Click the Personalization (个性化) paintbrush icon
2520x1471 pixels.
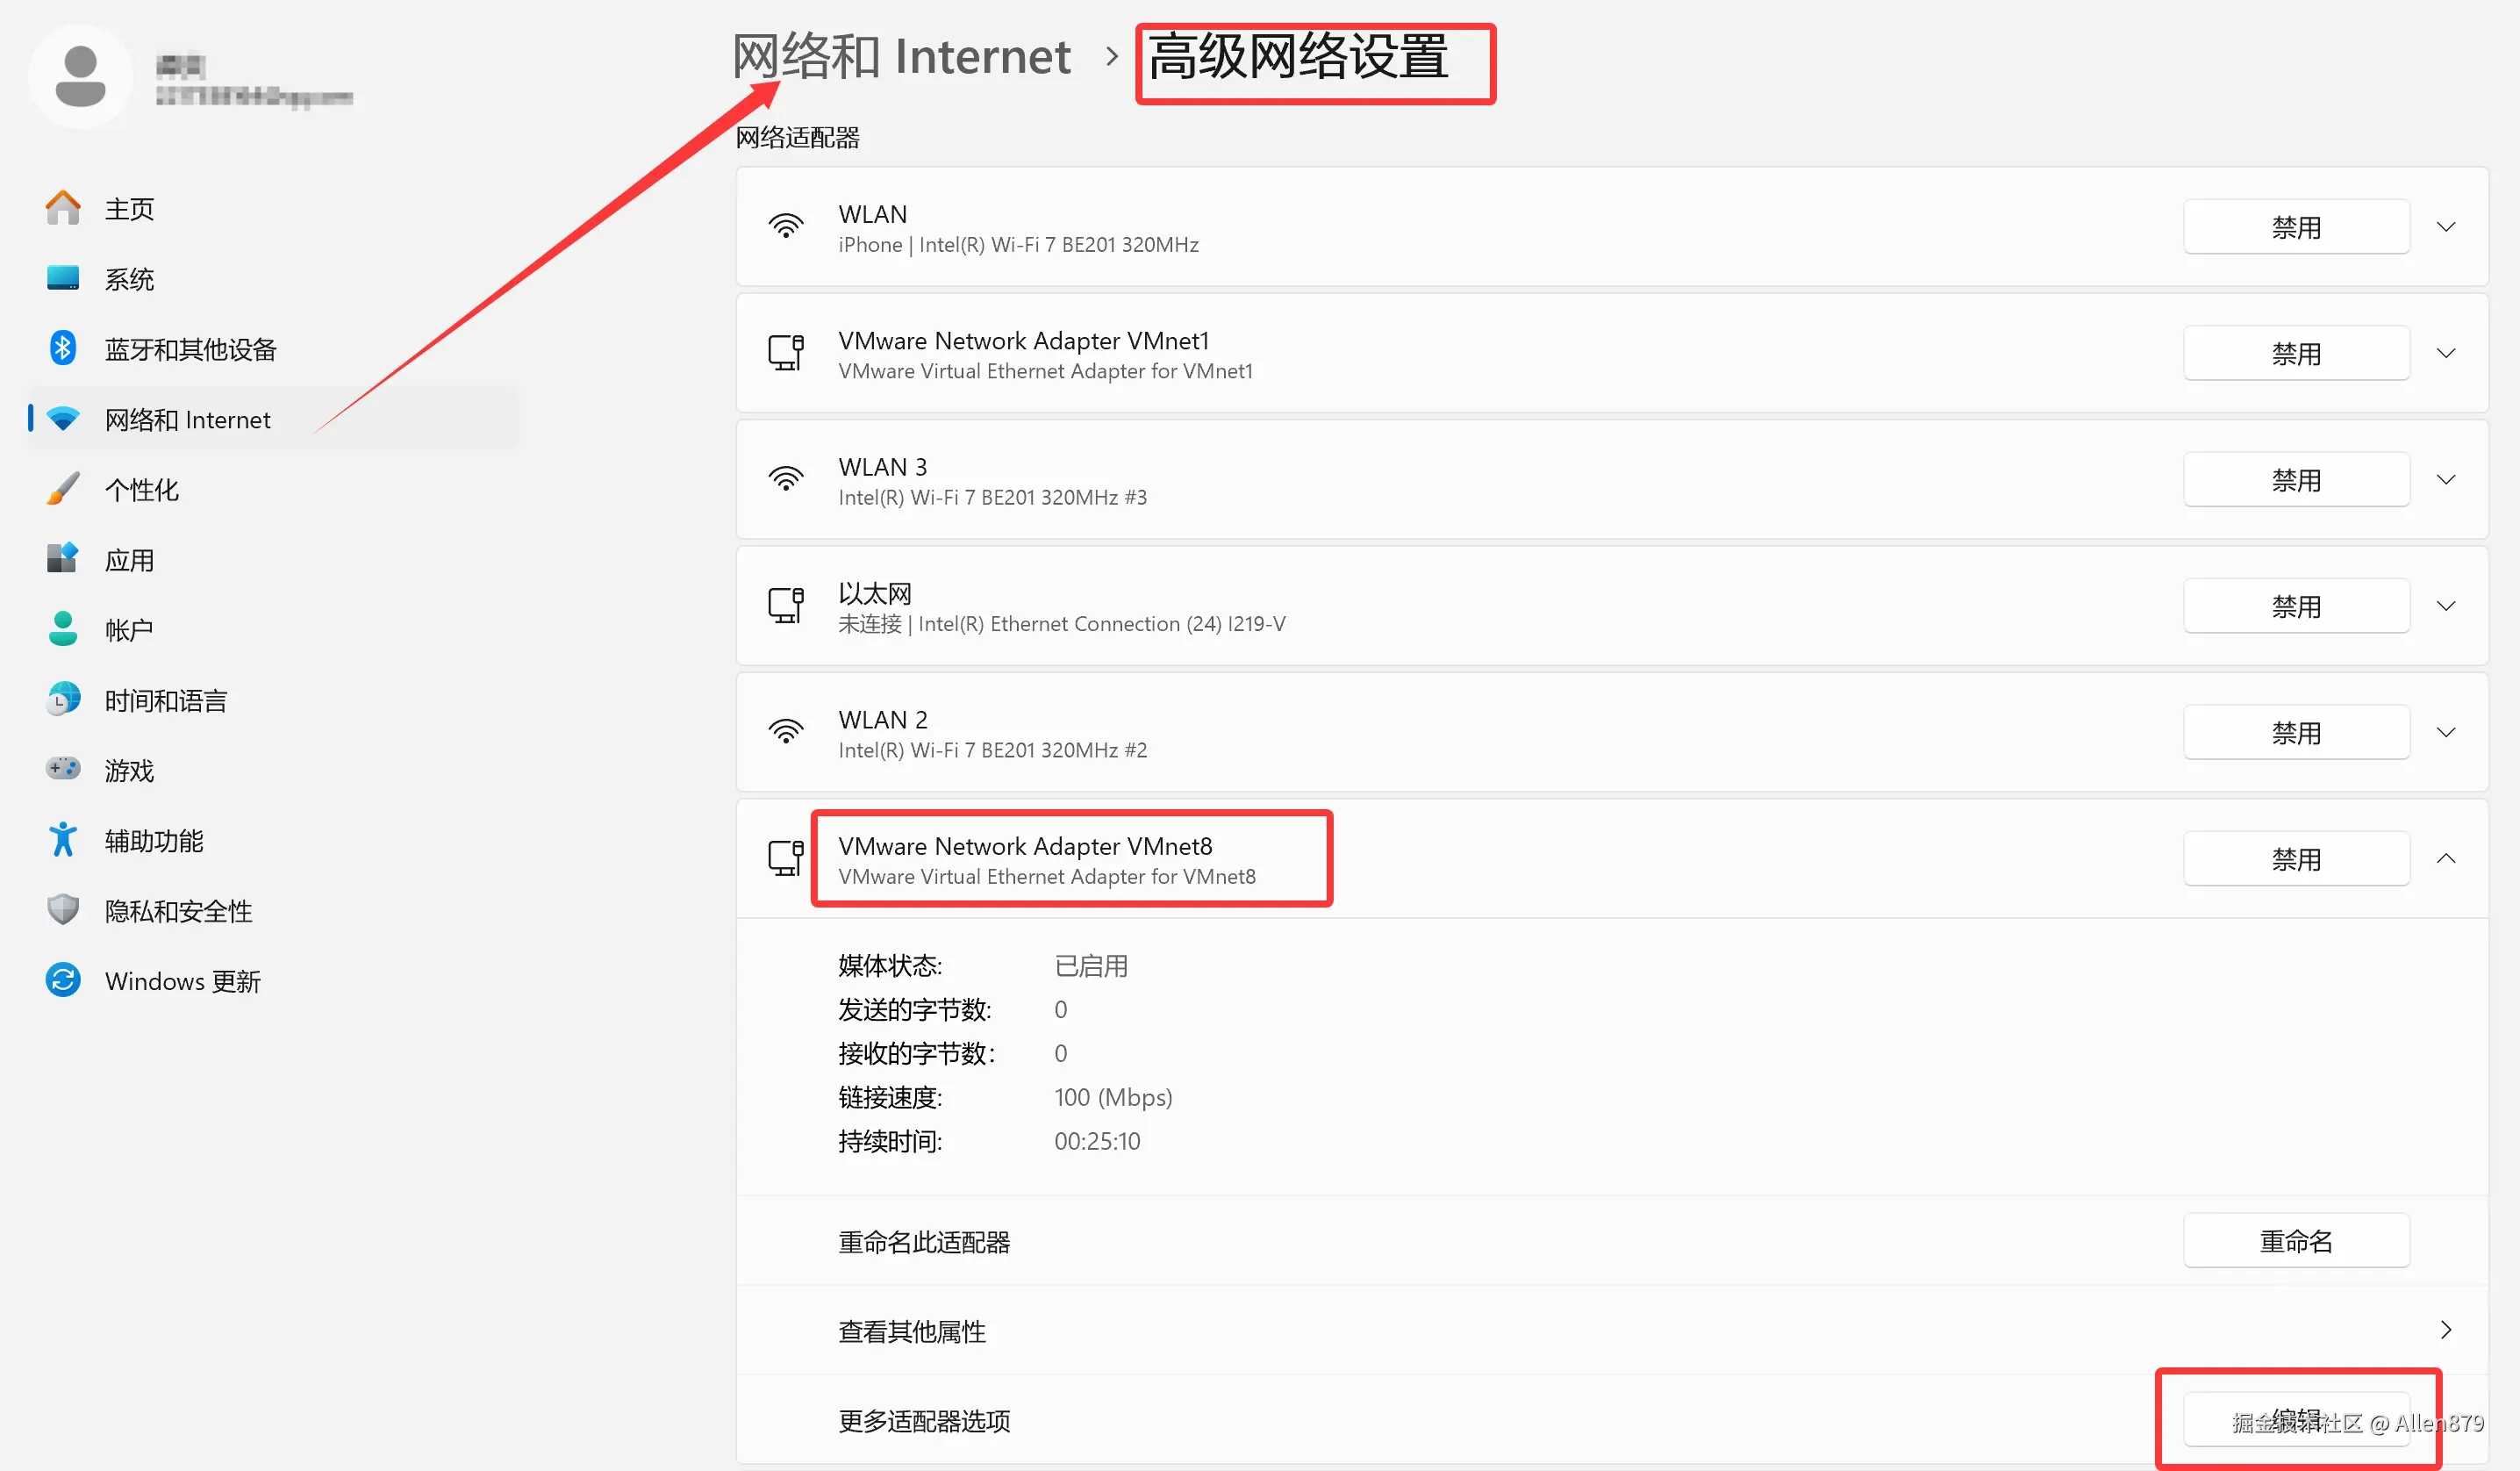(x=63, y=489)
